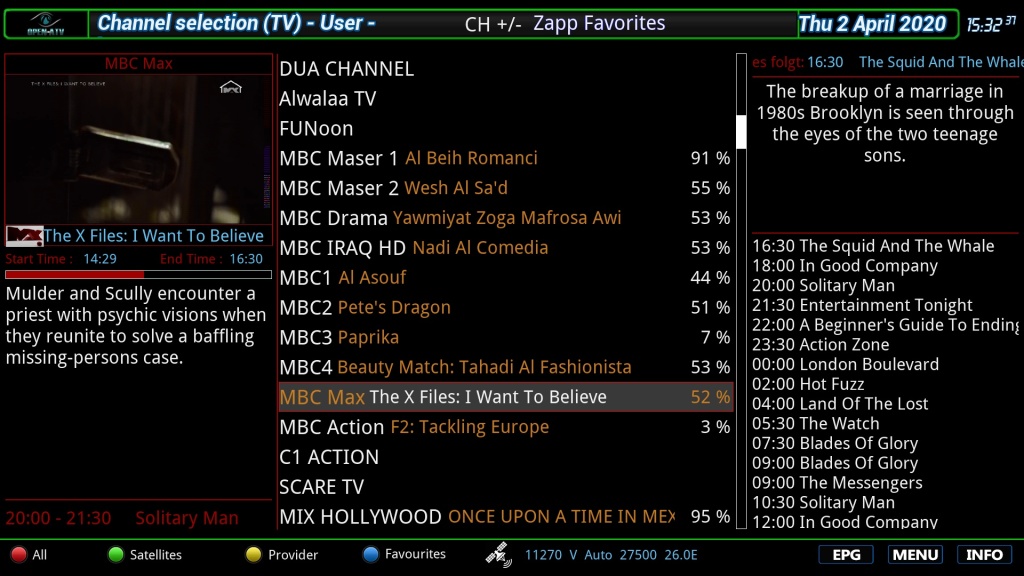The width and height of the screenshot is (1024, 576).
Task: Select the green Satellites button dot
Action: 116,554
